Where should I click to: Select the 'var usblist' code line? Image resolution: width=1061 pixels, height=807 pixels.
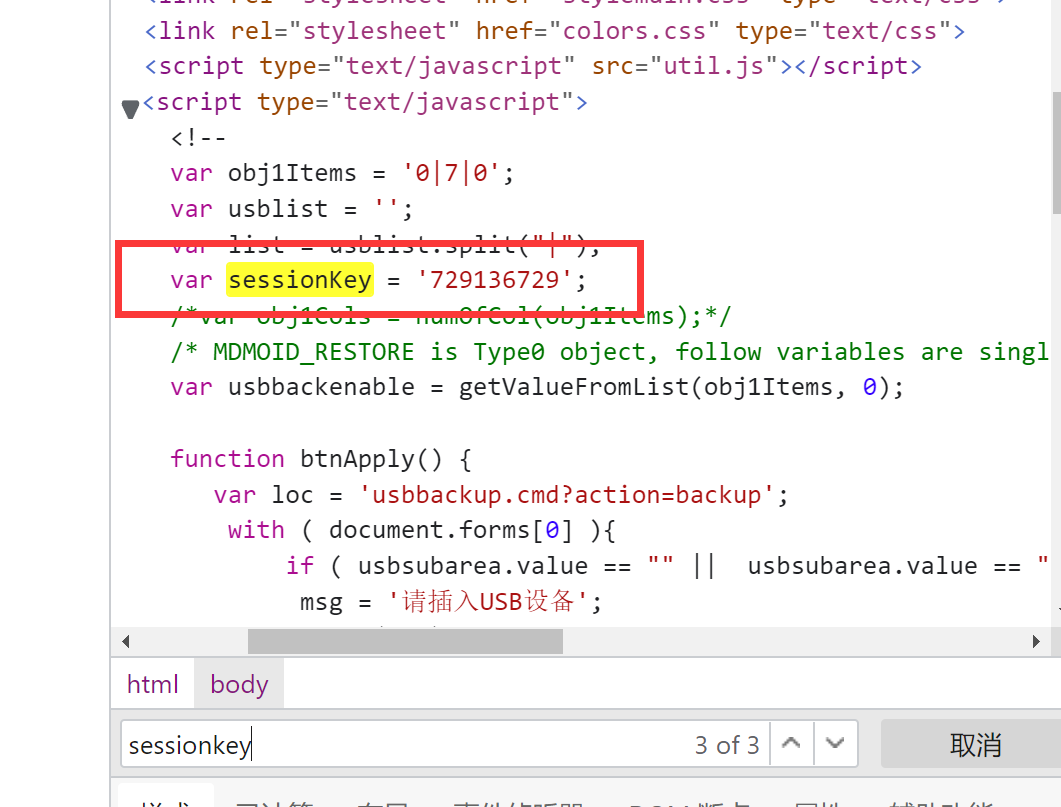pos(291,209)
